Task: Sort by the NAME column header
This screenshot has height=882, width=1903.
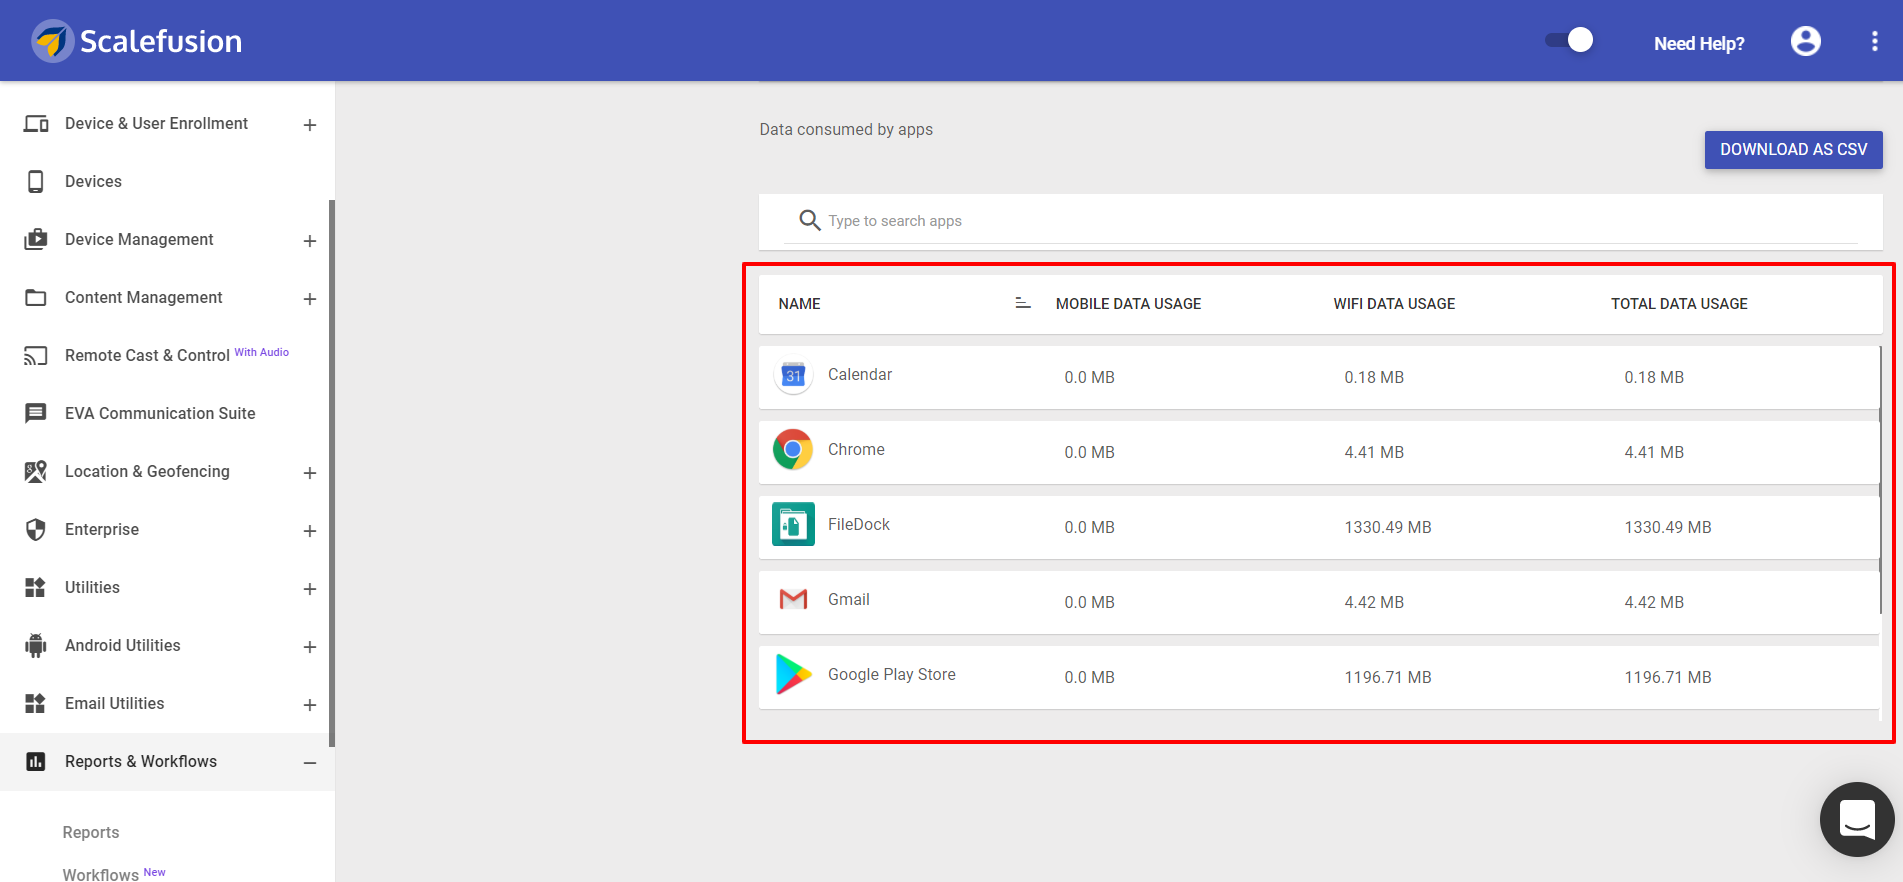Action: [x=799, y=304]
